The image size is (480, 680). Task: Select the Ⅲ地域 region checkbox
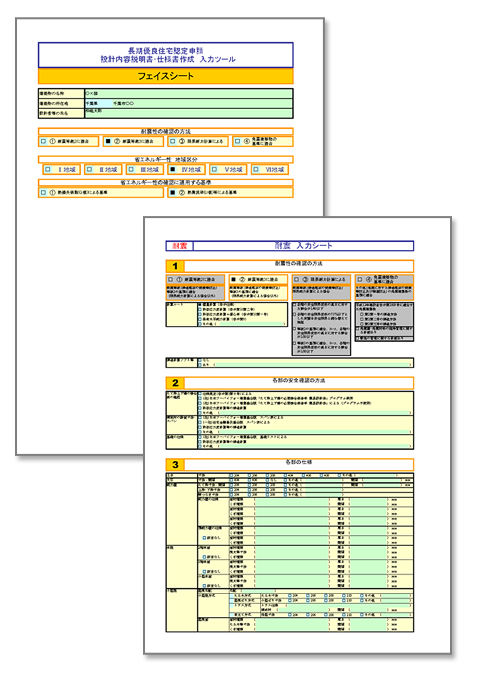click(131, 170)
